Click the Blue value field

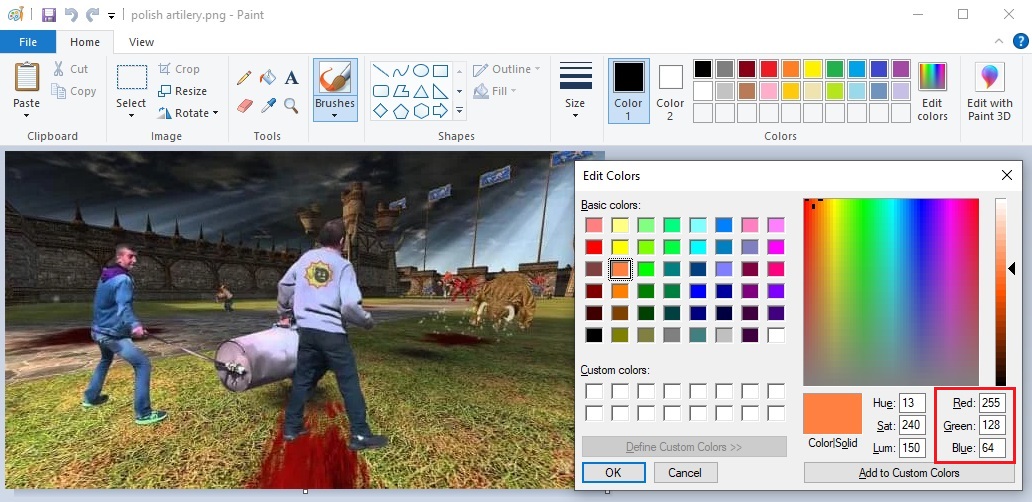click(992, 447)
